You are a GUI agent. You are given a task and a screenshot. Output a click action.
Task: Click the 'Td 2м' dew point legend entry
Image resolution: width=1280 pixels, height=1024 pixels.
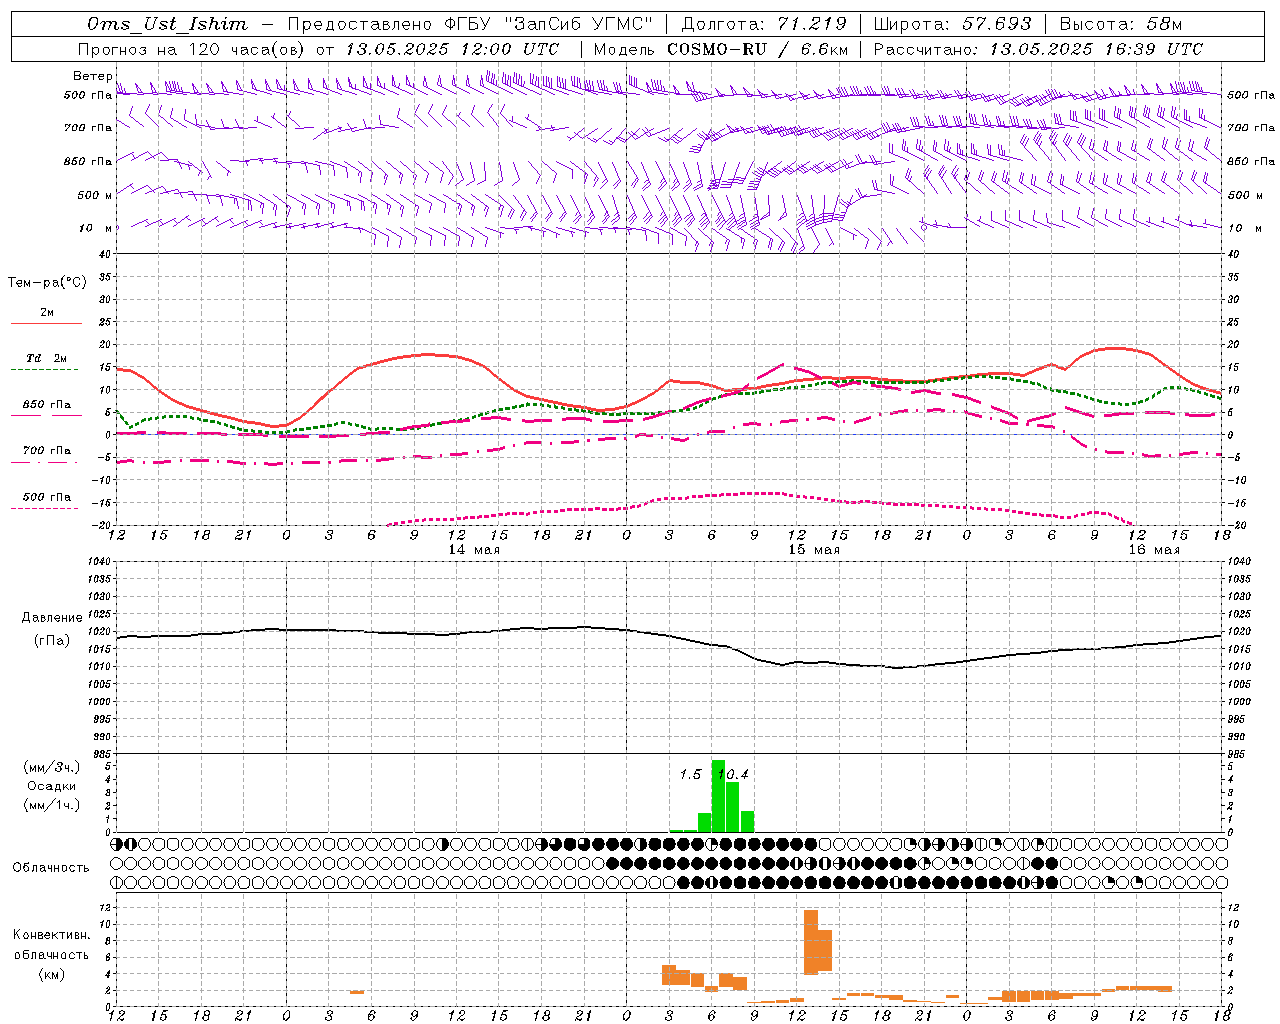(46, 358)
